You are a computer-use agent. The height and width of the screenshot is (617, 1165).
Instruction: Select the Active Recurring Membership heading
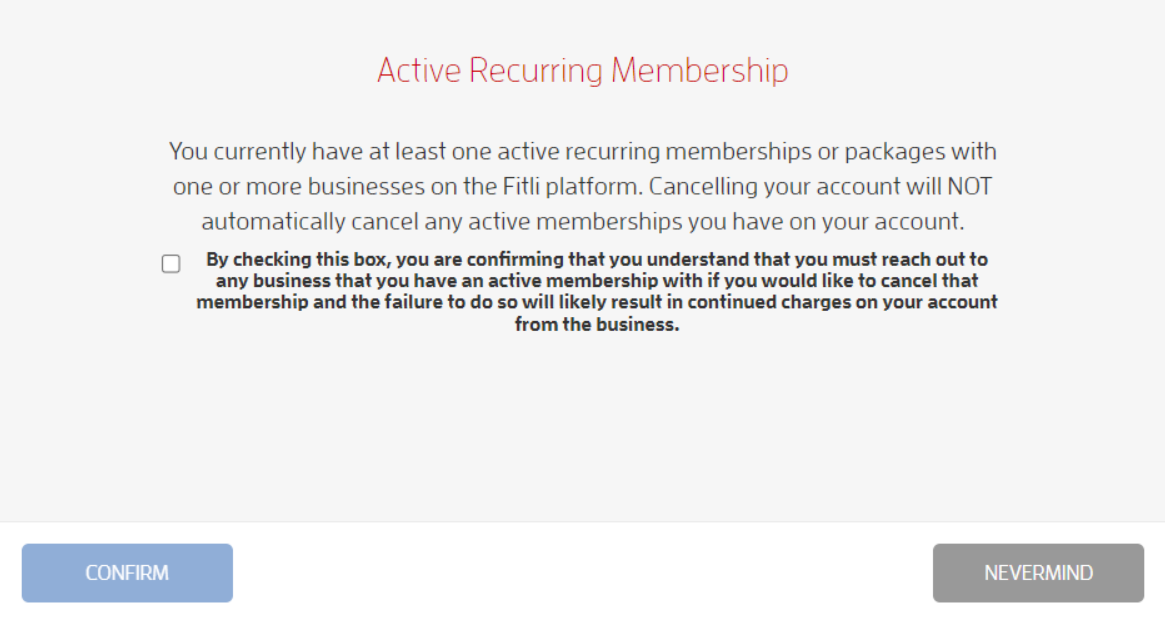pos(582,71)
